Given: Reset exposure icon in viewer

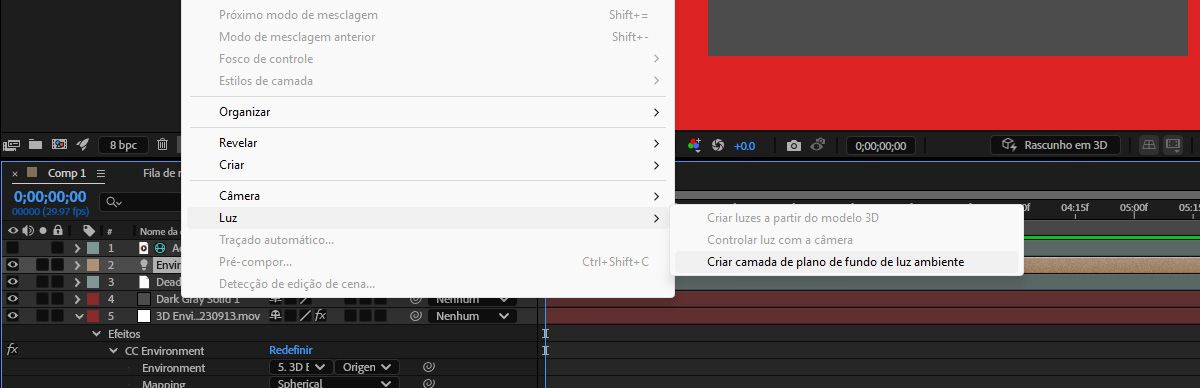Looking at the screenshot, I should coord(717,145).
